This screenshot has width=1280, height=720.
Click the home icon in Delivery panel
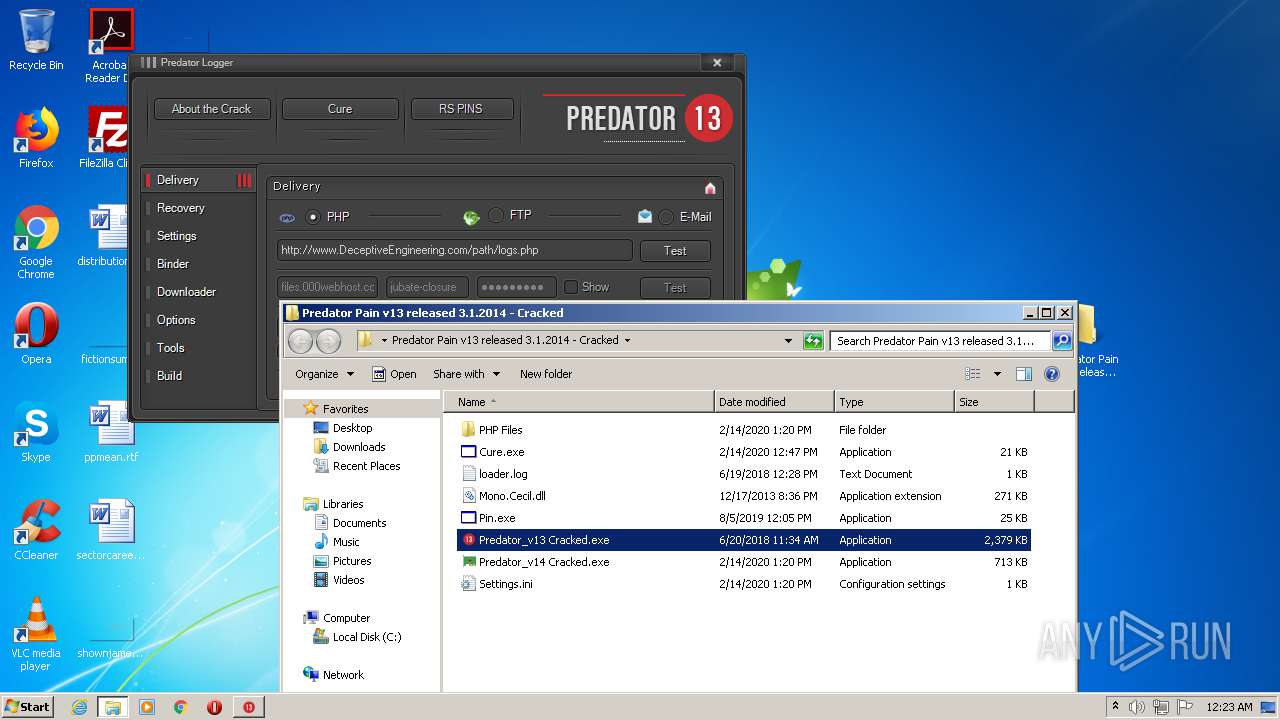point(710,188)
